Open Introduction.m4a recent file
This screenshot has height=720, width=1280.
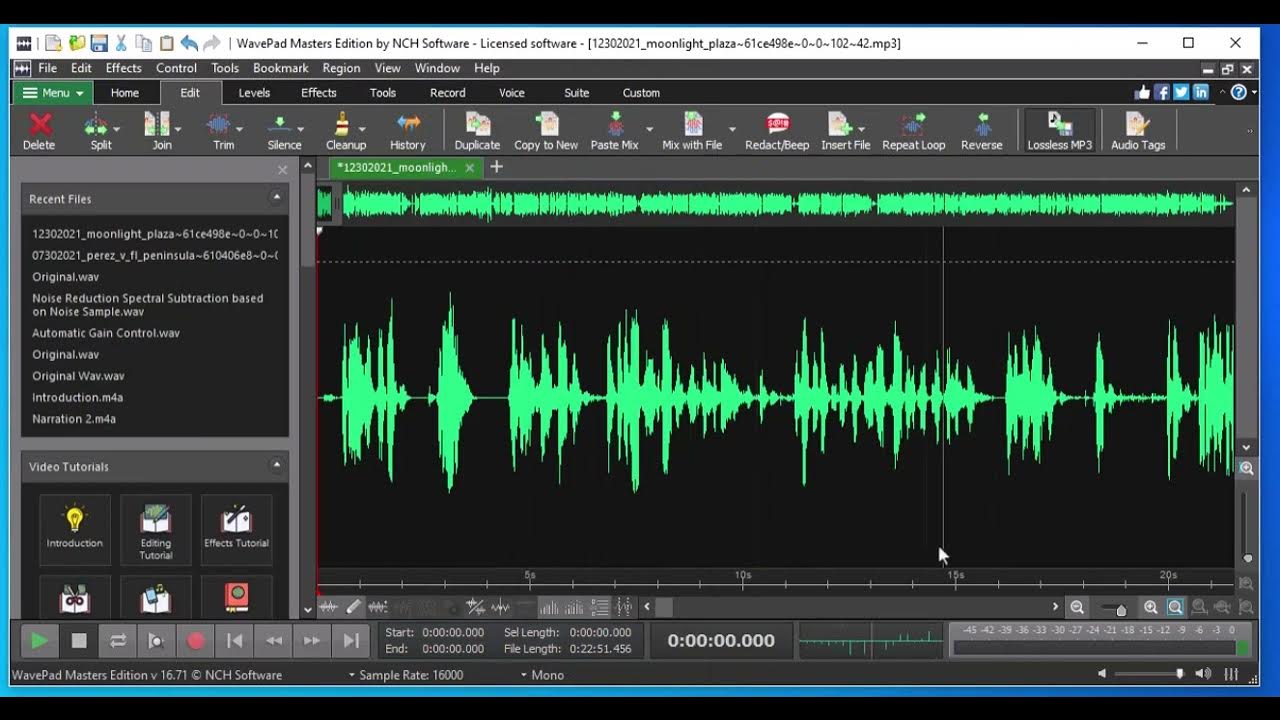click(x=77, y=397)
